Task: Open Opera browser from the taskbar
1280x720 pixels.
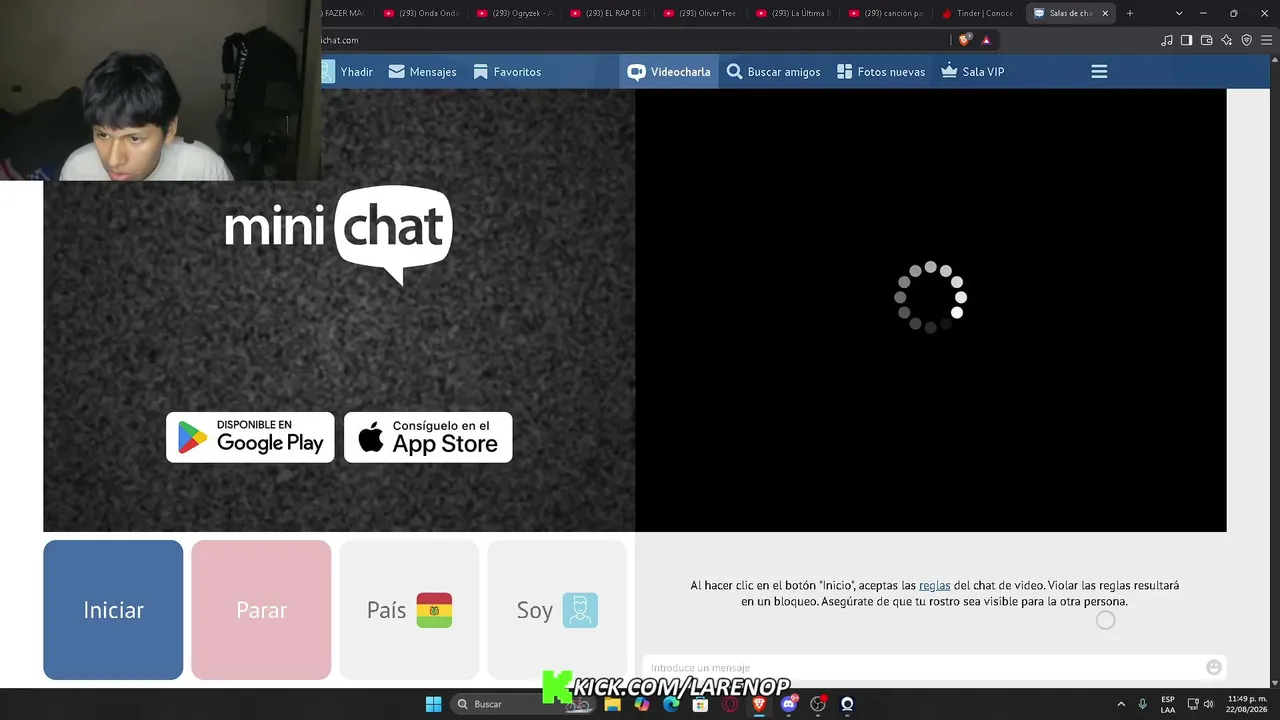Action: (730, 704)
